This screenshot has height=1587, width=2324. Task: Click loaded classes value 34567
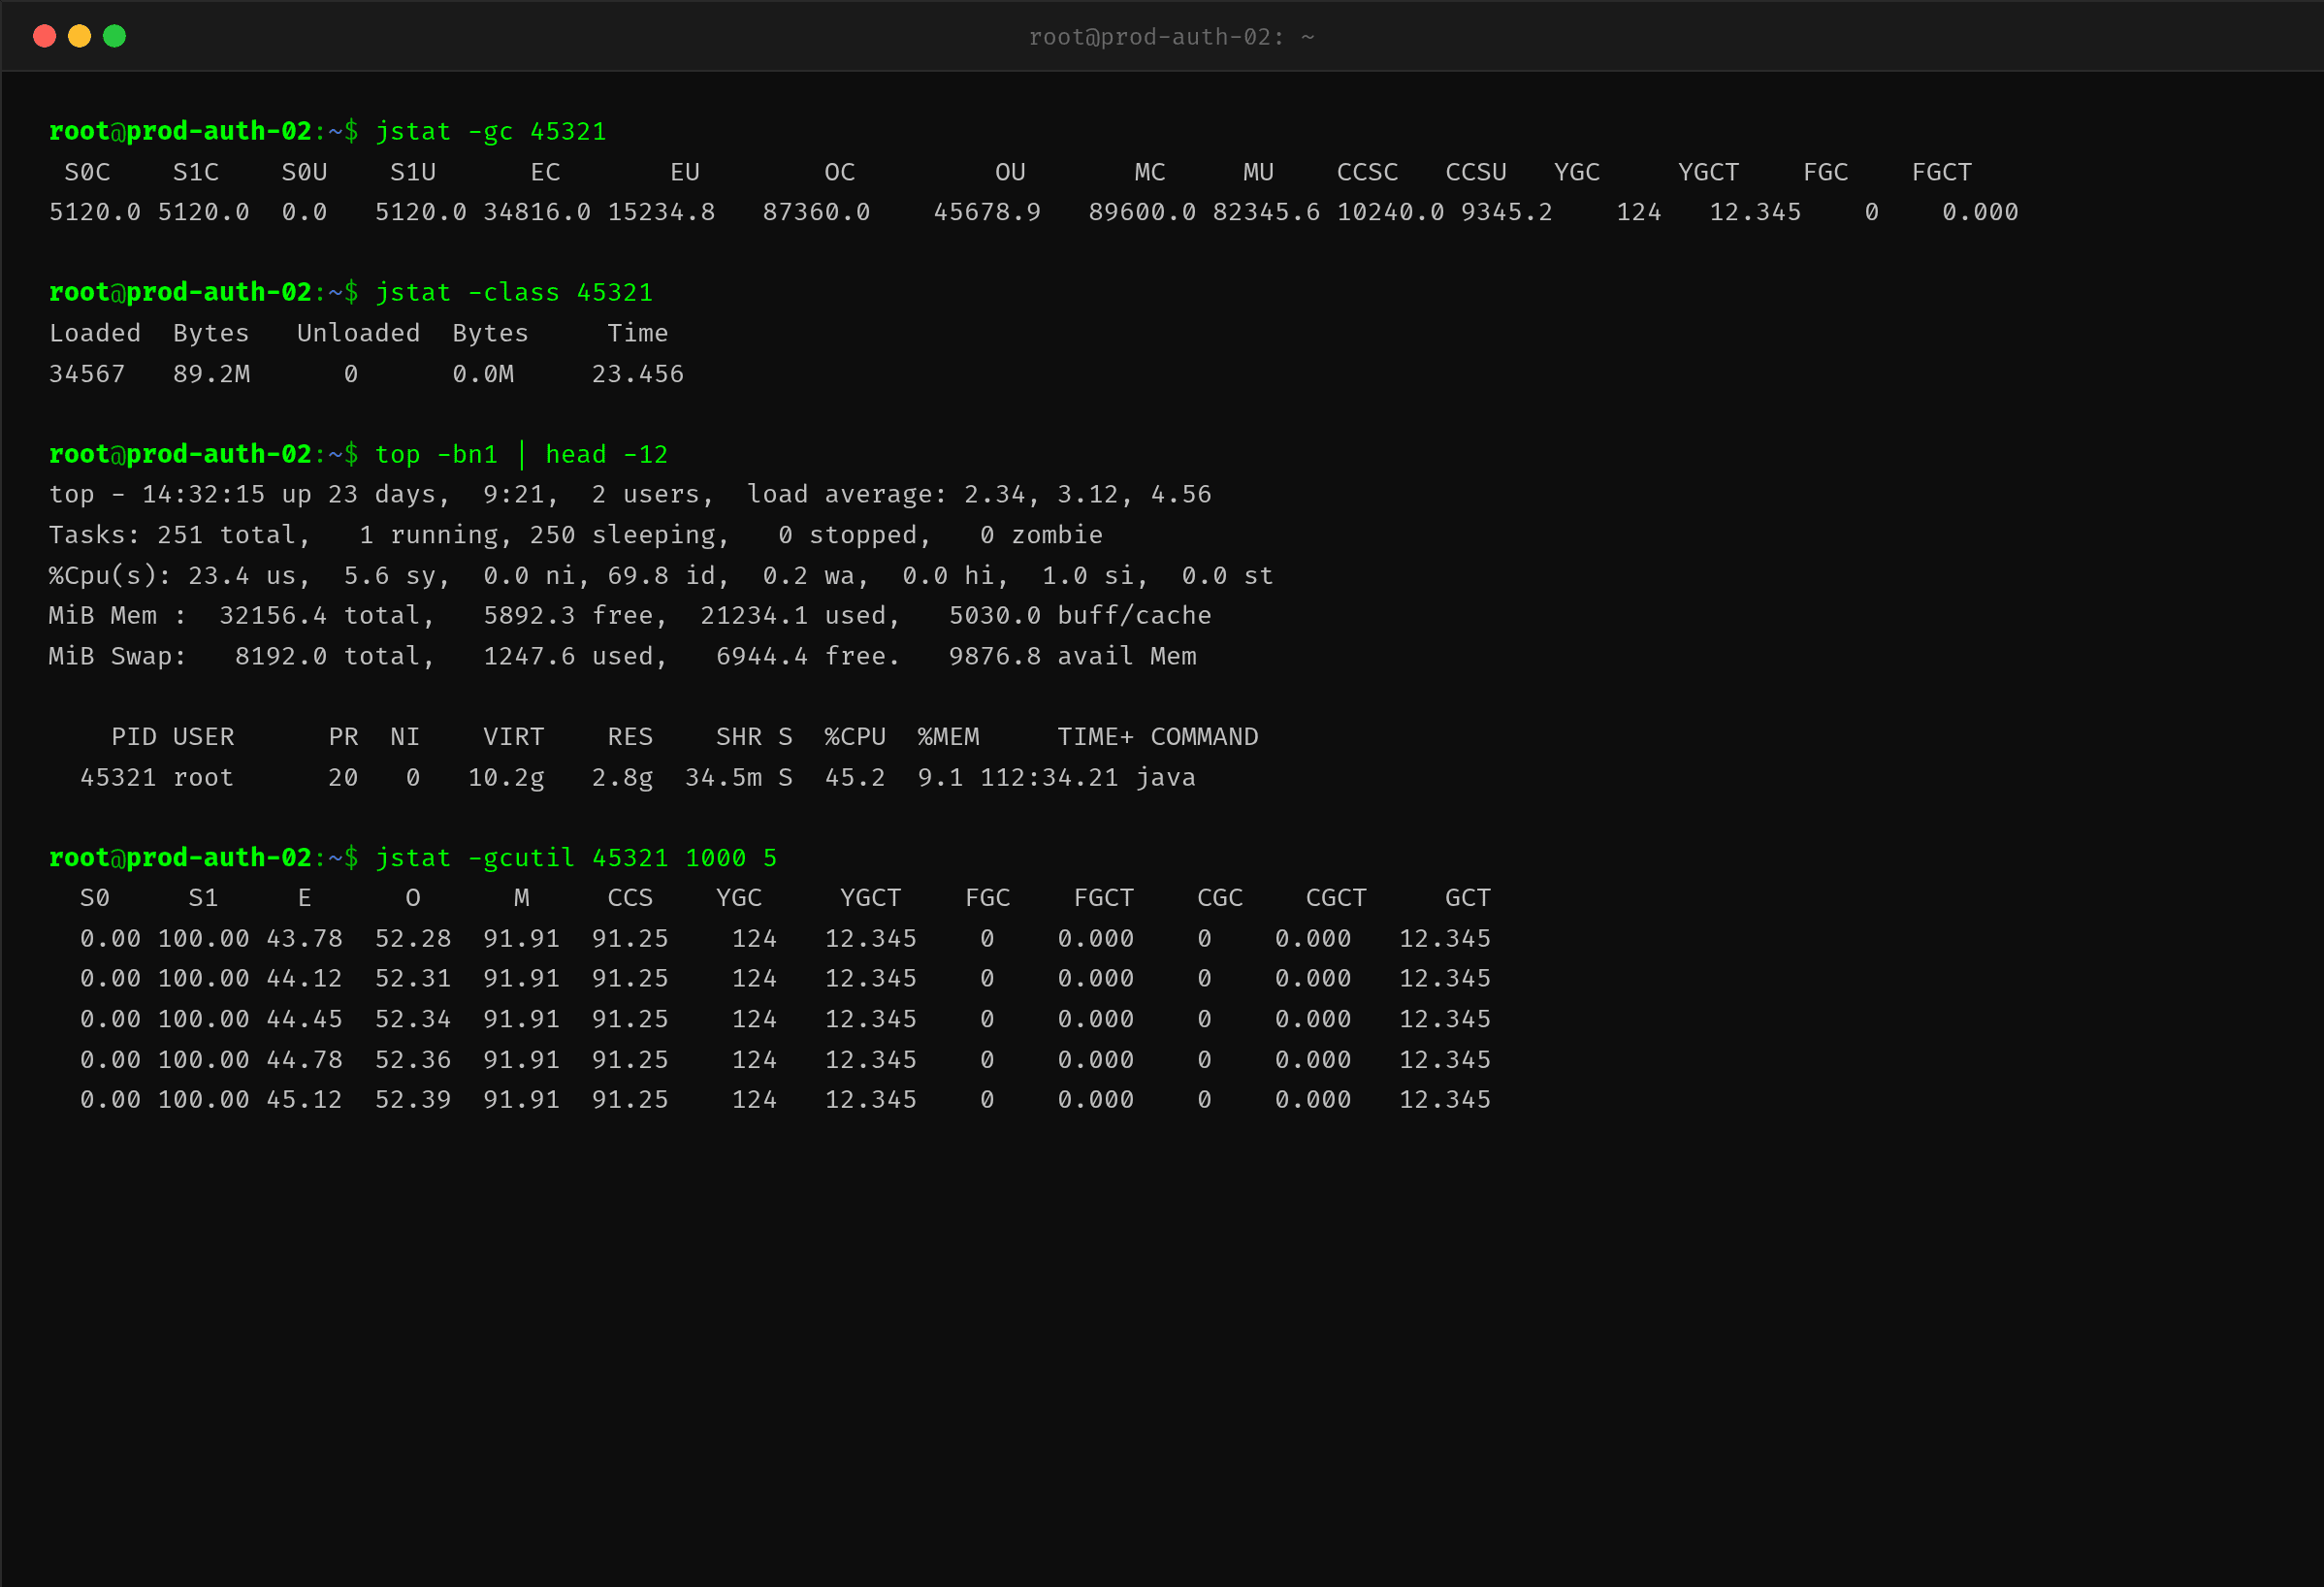pos(87,374)
